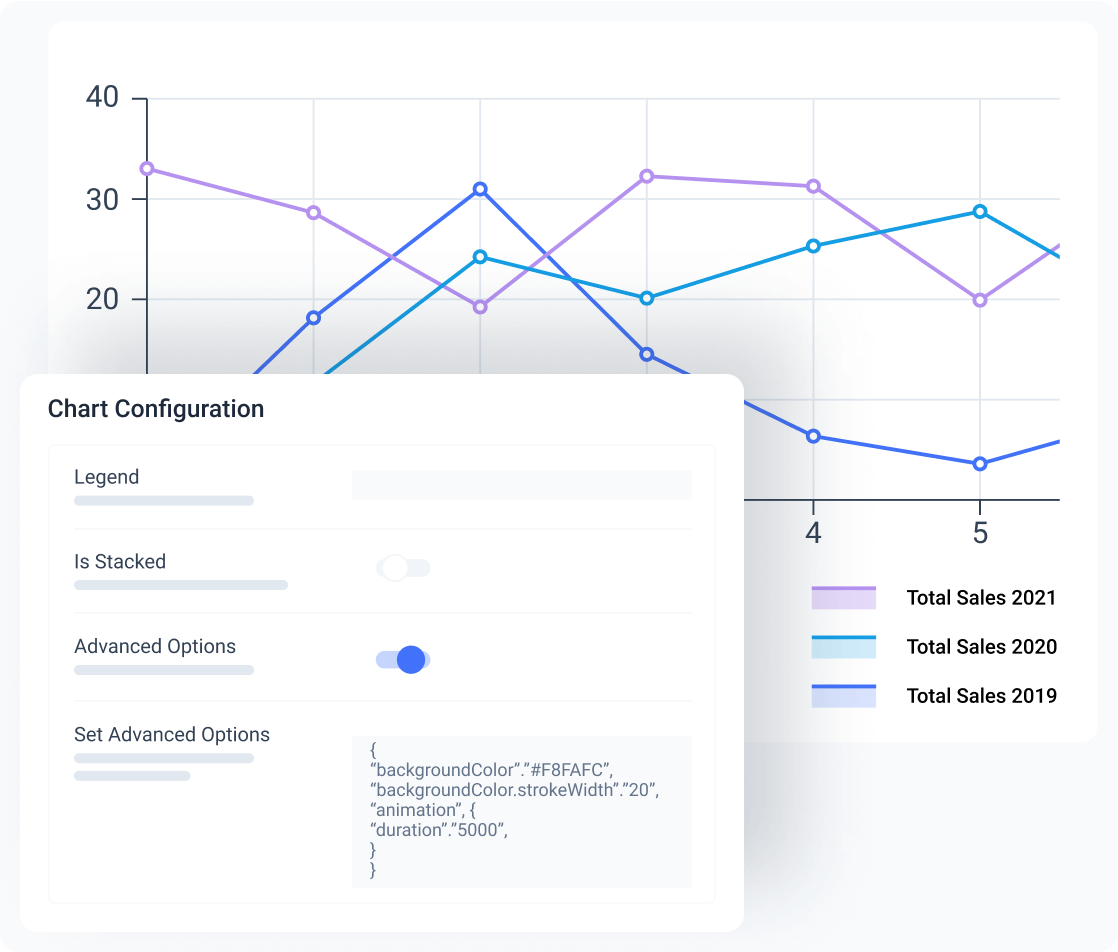Click the Set Advanced Options label
1118x952 pixels.
(x=172, y=735)
